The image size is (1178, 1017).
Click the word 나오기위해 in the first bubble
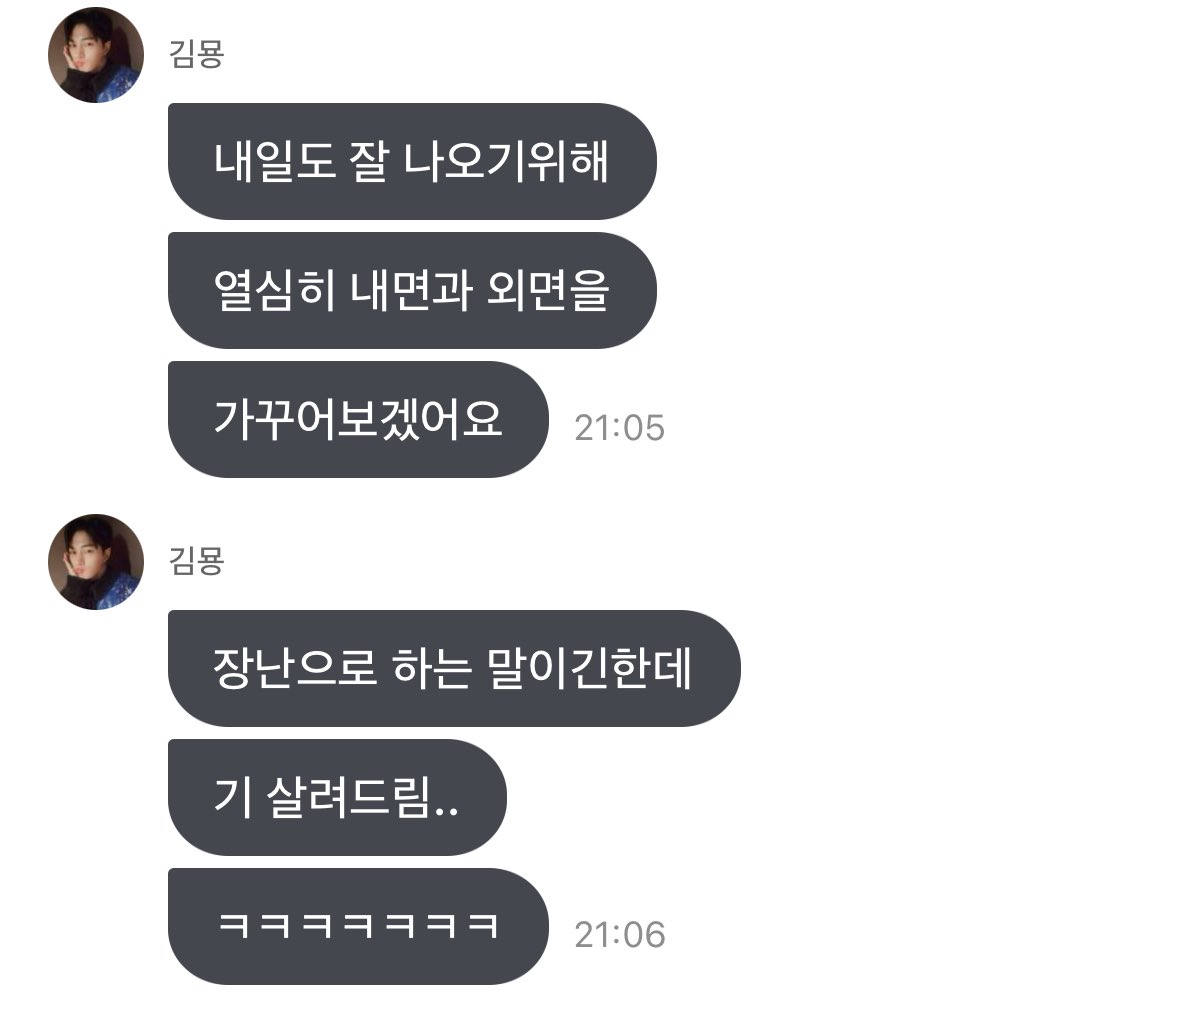(x=506, y=161)
